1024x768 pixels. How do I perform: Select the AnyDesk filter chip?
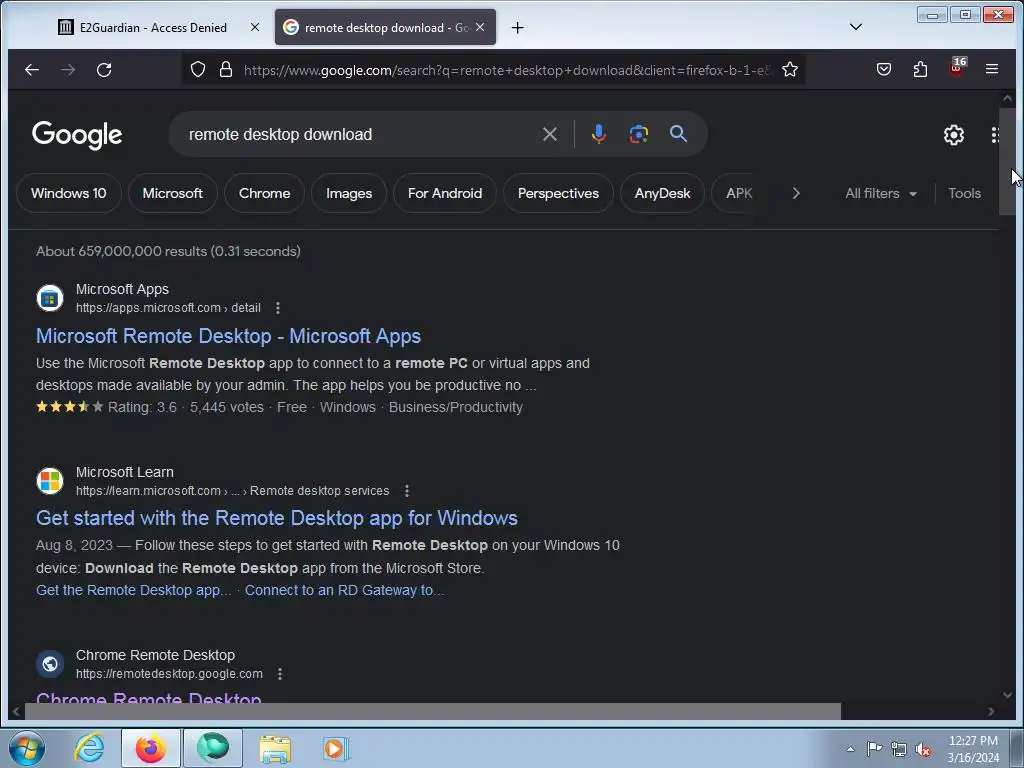[x=662, y=193]
